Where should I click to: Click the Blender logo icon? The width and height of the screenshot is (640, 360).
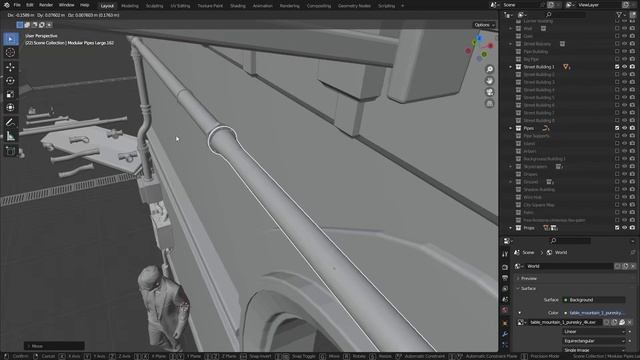point(7,5)
